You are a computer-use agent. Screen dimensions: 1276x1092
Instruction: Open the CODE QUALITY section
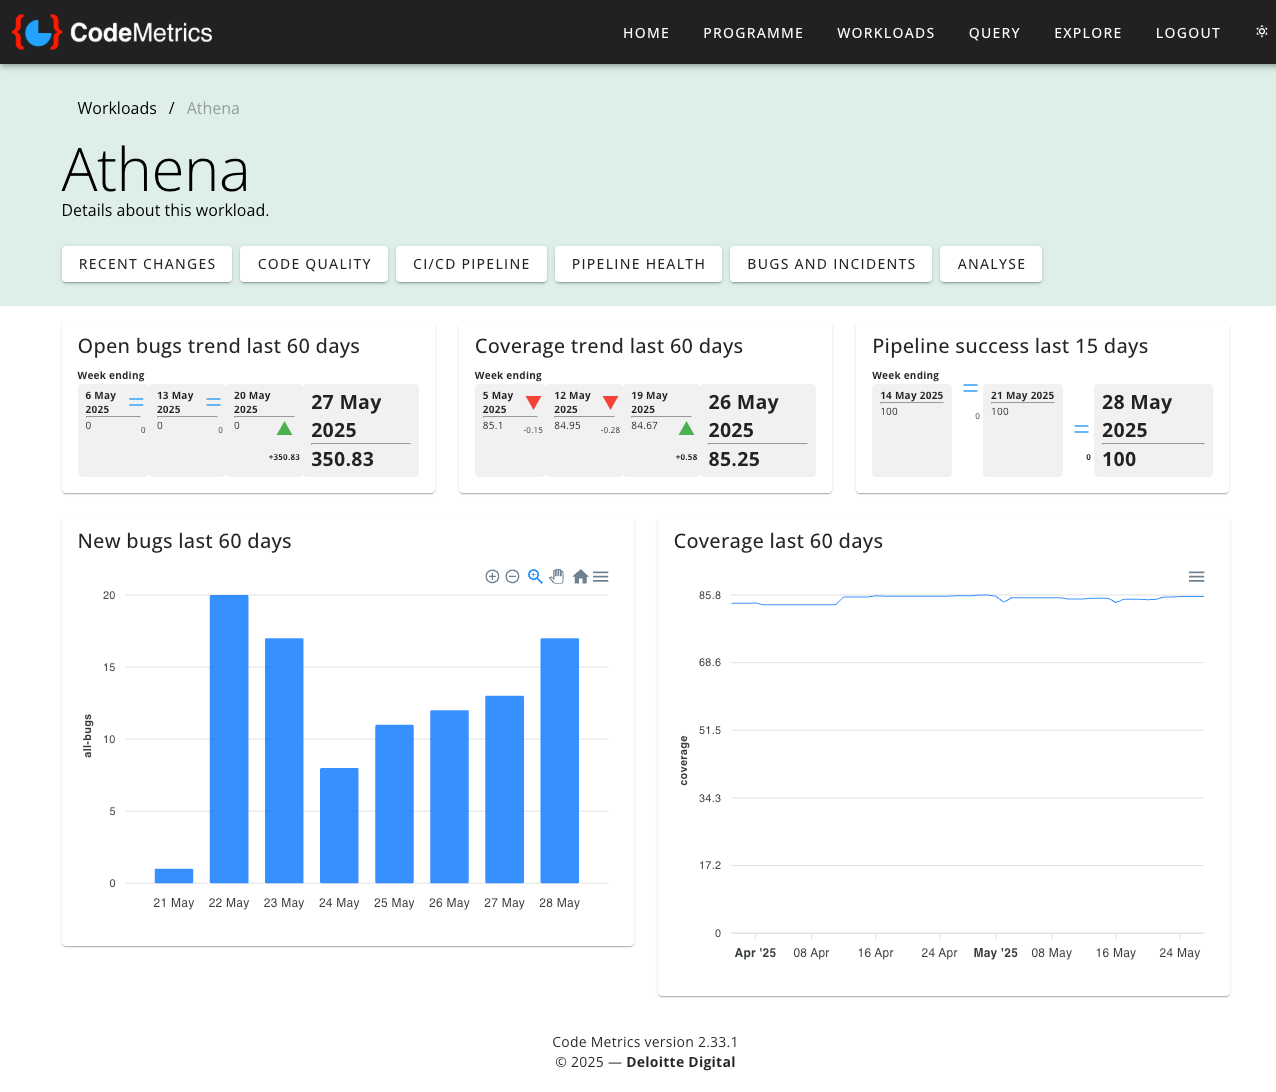tap(314, 264)
